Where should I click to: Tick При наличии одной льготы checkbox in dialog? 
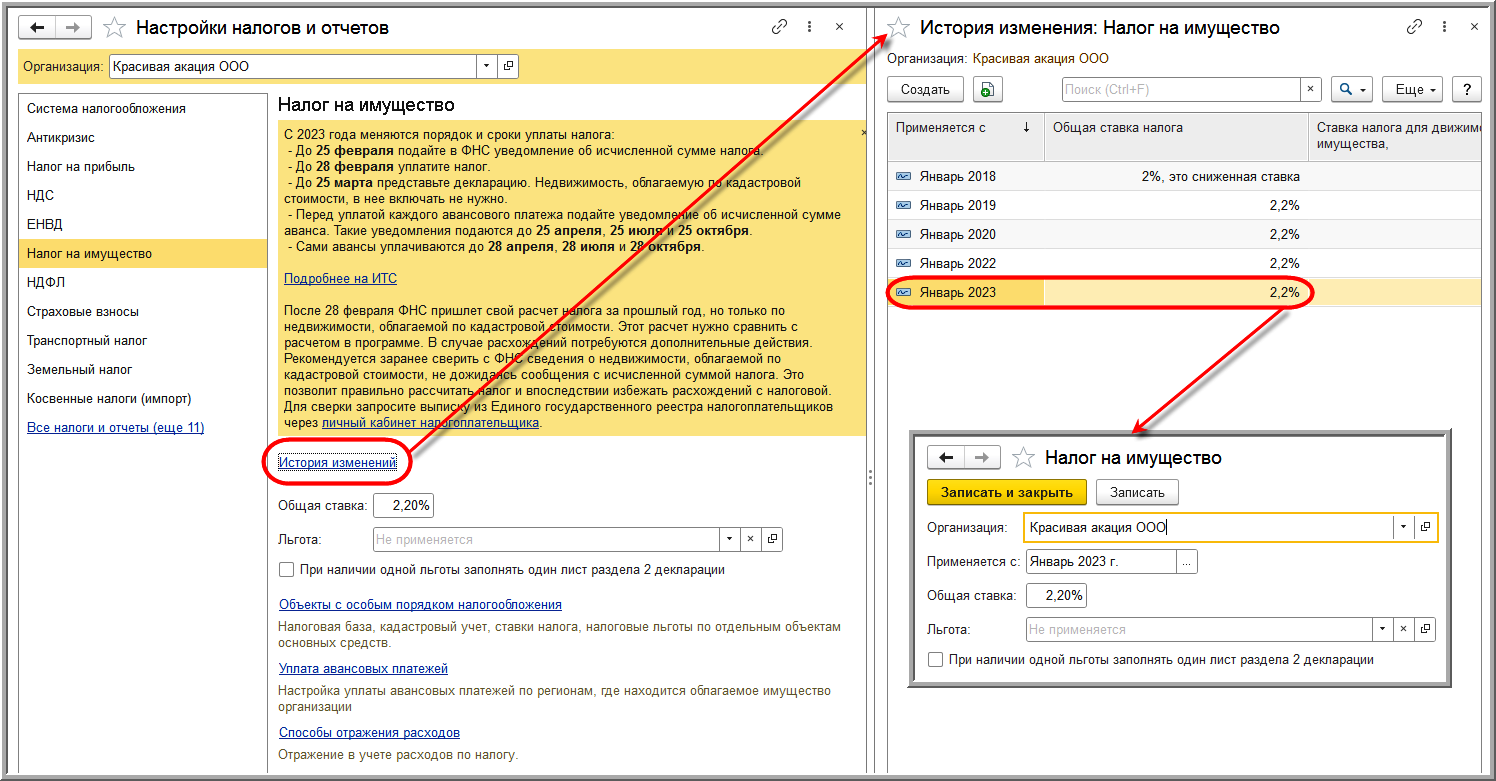[935, 660]
